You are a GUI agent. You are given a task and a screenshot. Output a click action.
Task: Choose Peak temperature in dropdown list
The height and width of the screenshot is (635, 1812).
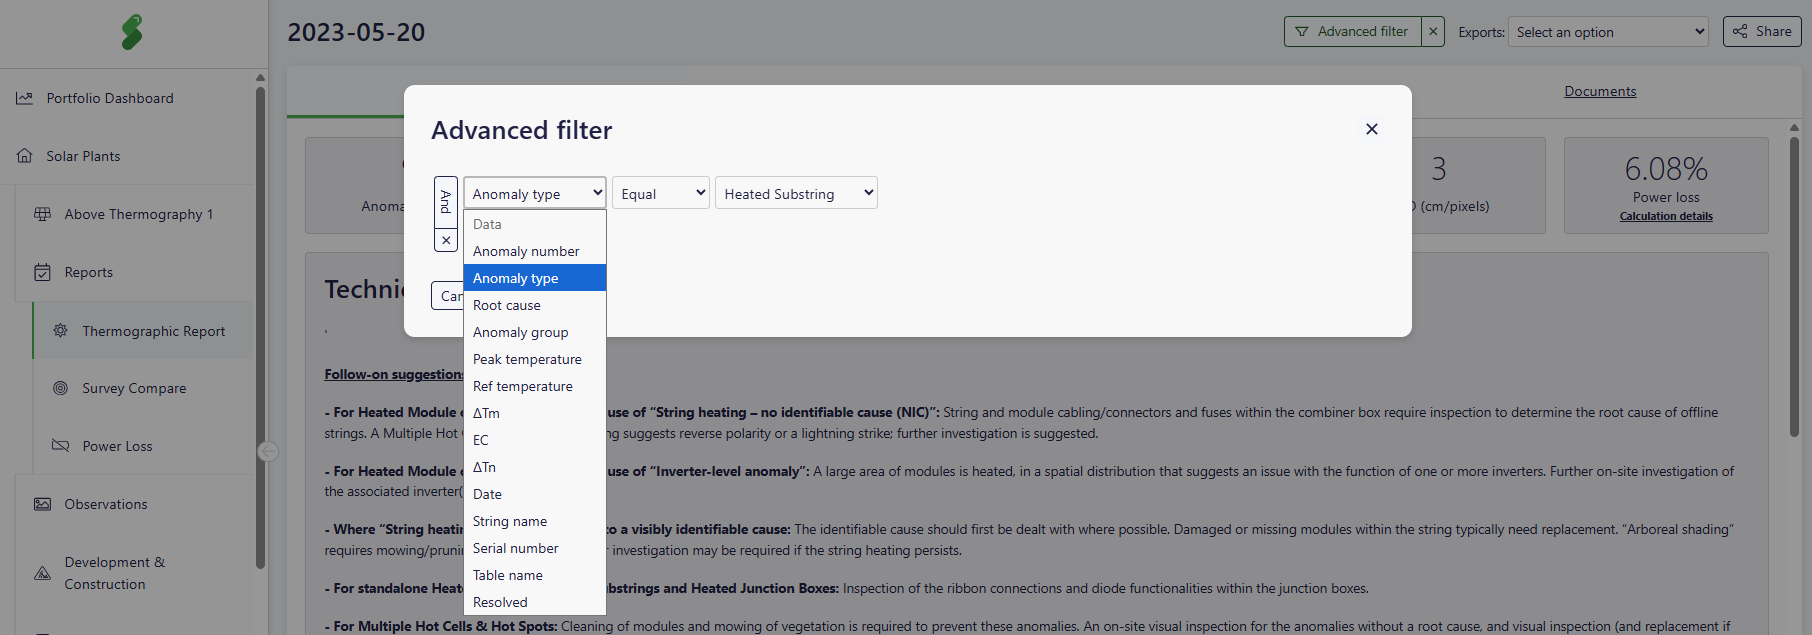coord(527,359)
